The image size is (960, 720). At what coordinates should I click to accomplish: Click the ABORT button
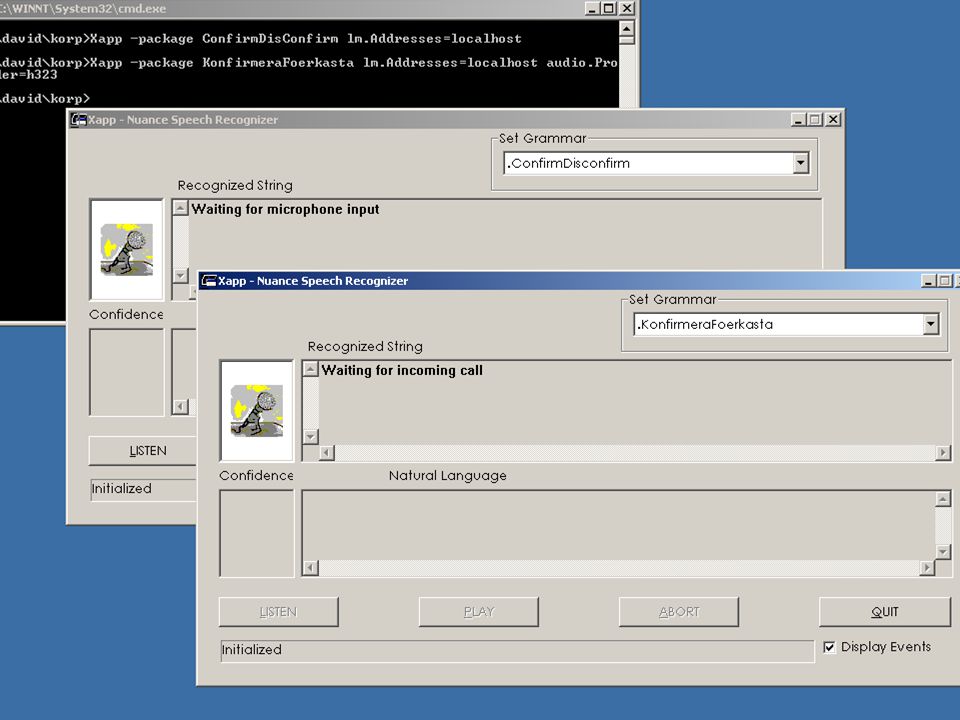(679, 612)
